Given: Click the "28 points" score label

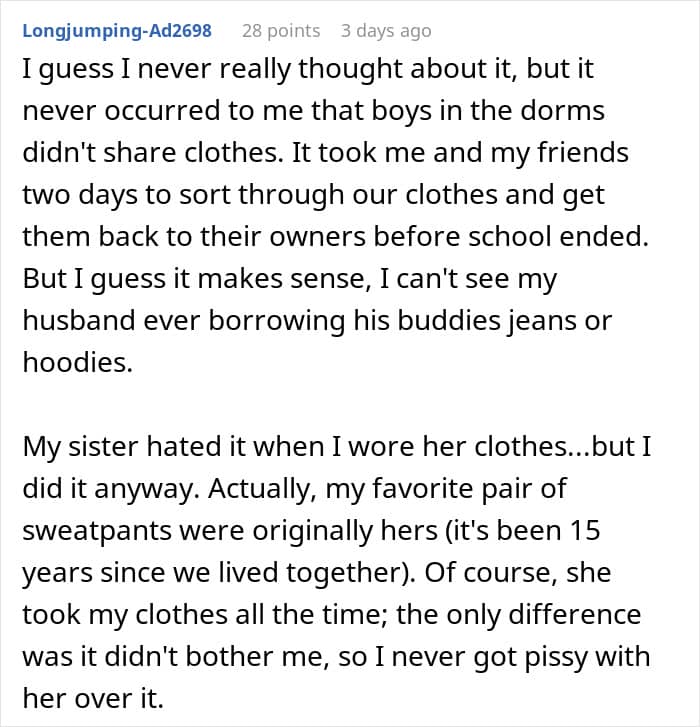Looking at the screenshot, I should click(281, 30).
